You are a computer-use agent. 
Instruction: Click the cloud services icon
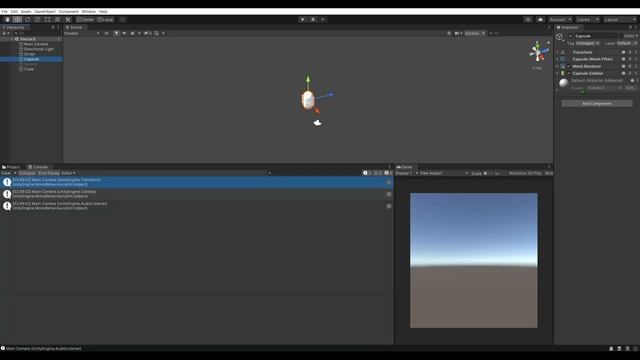pyautogui.click(x=540, y=20)
